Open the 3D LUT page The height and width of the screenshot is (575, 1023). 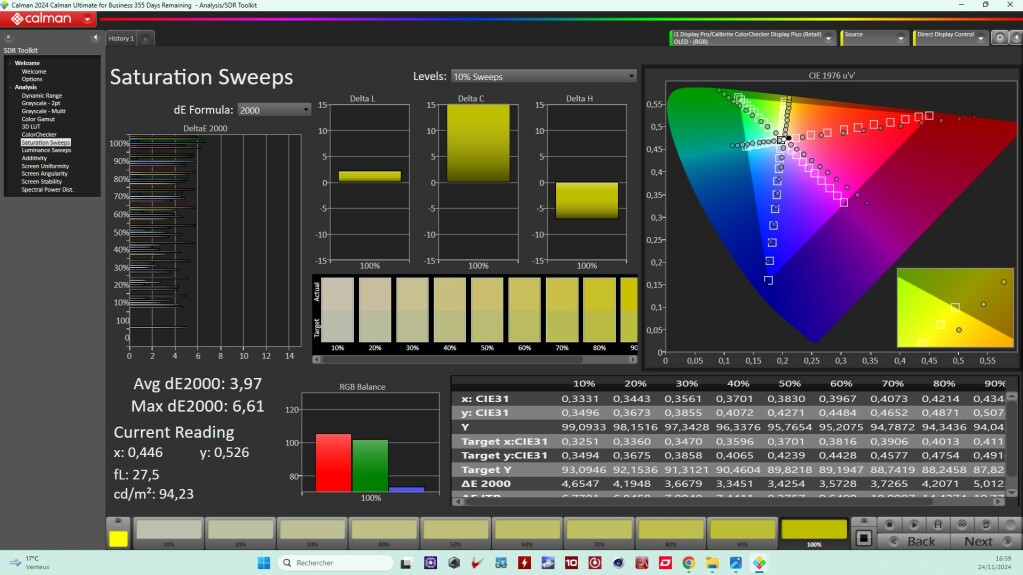tap(31, 127)
